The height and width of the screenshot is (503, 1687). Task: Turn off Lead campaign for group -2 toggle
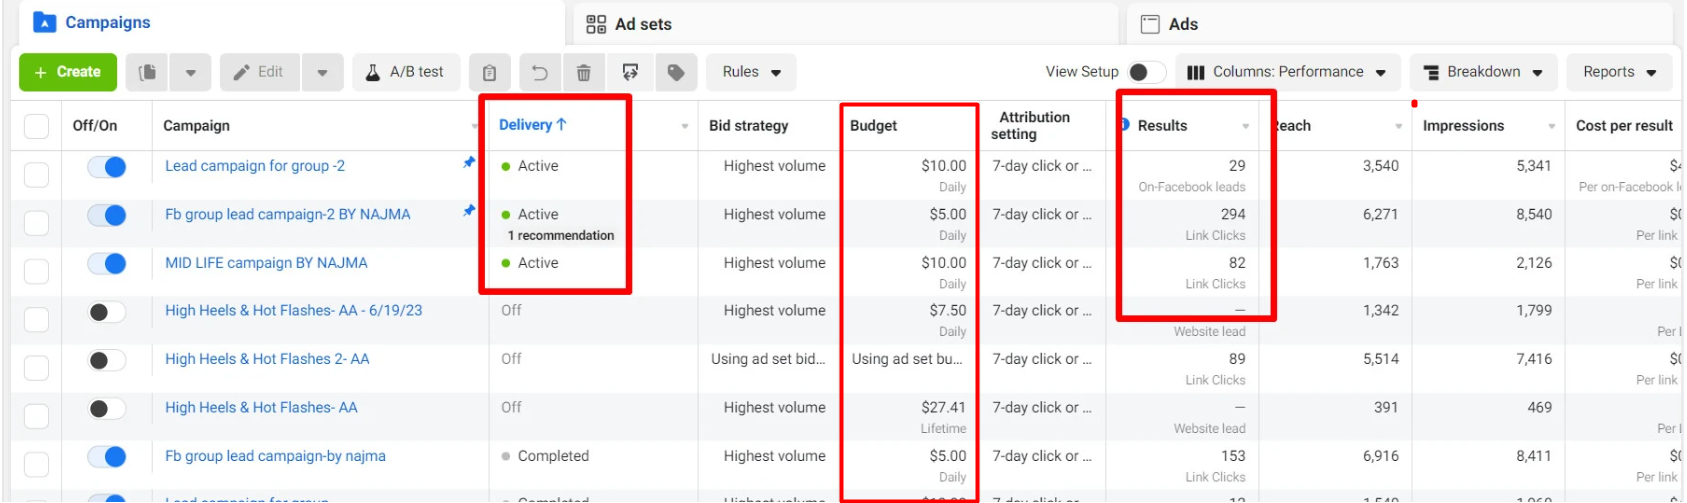tap(107, 167)
